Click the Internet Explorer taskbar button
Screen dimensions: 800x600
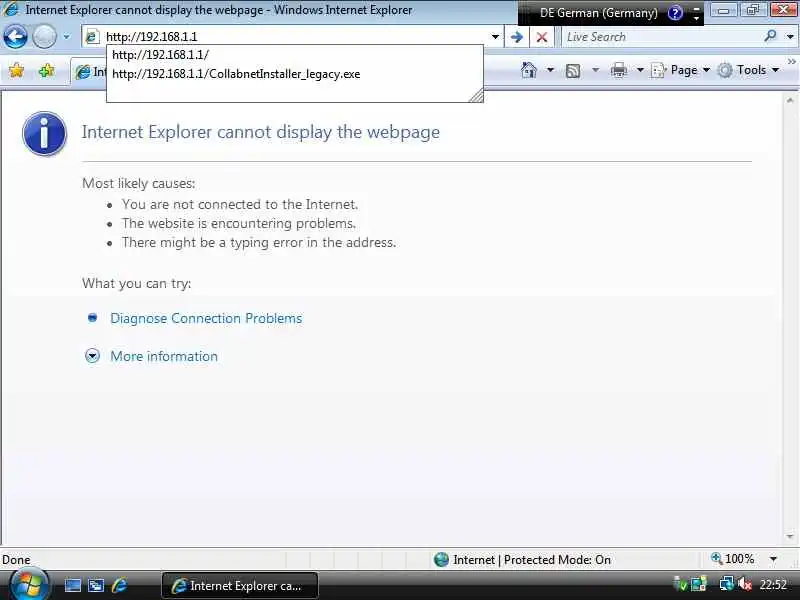tap(240, 585)
